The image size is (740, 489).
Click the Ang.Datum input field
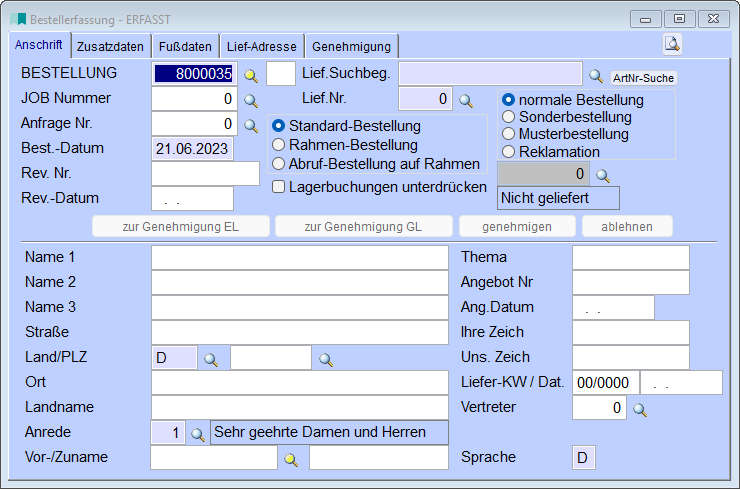pos(614,308)
